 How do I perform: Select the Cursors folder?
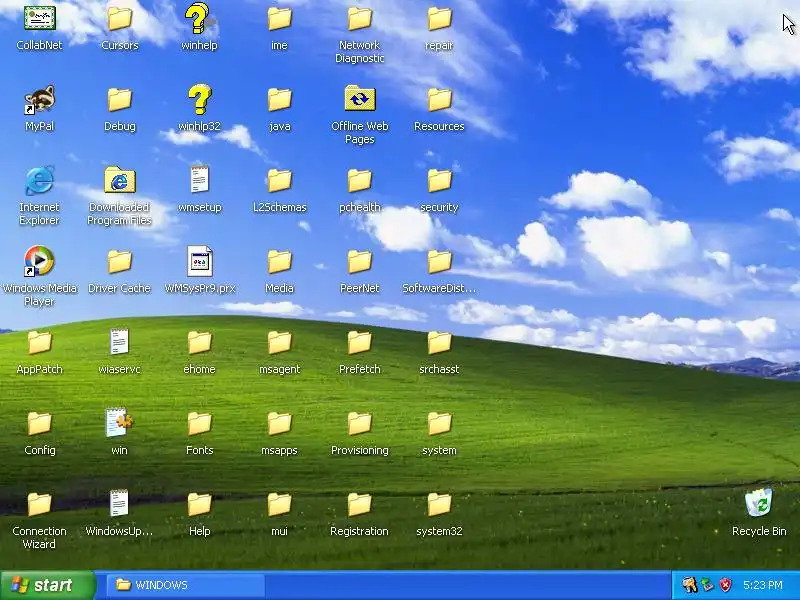(x=119, y=19)
